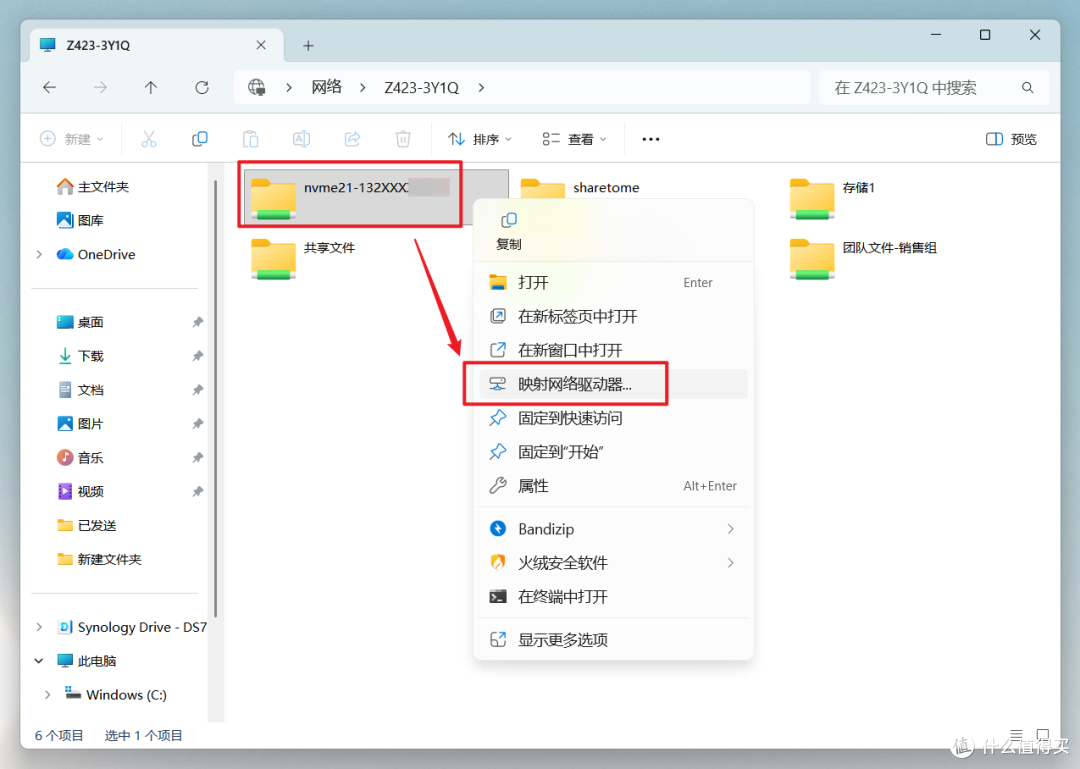Click 复制 copy icon in context menu
1080x769 pixels.
509,232
